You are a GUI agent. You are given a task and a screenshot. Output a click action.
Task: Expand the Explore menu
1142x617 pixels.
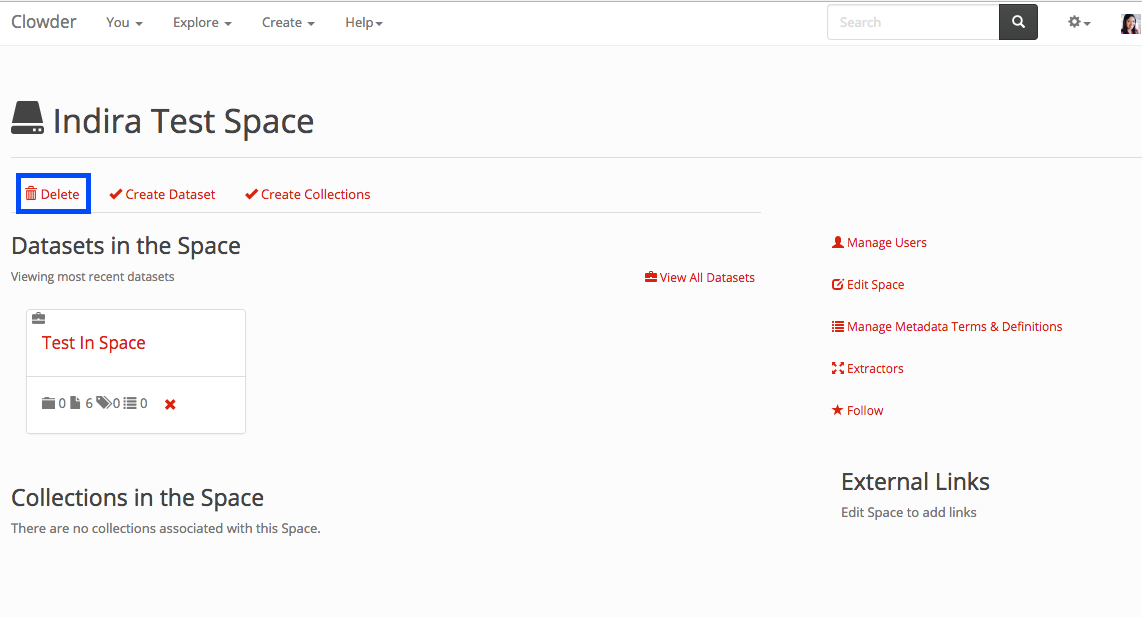[x=202, y=22]
